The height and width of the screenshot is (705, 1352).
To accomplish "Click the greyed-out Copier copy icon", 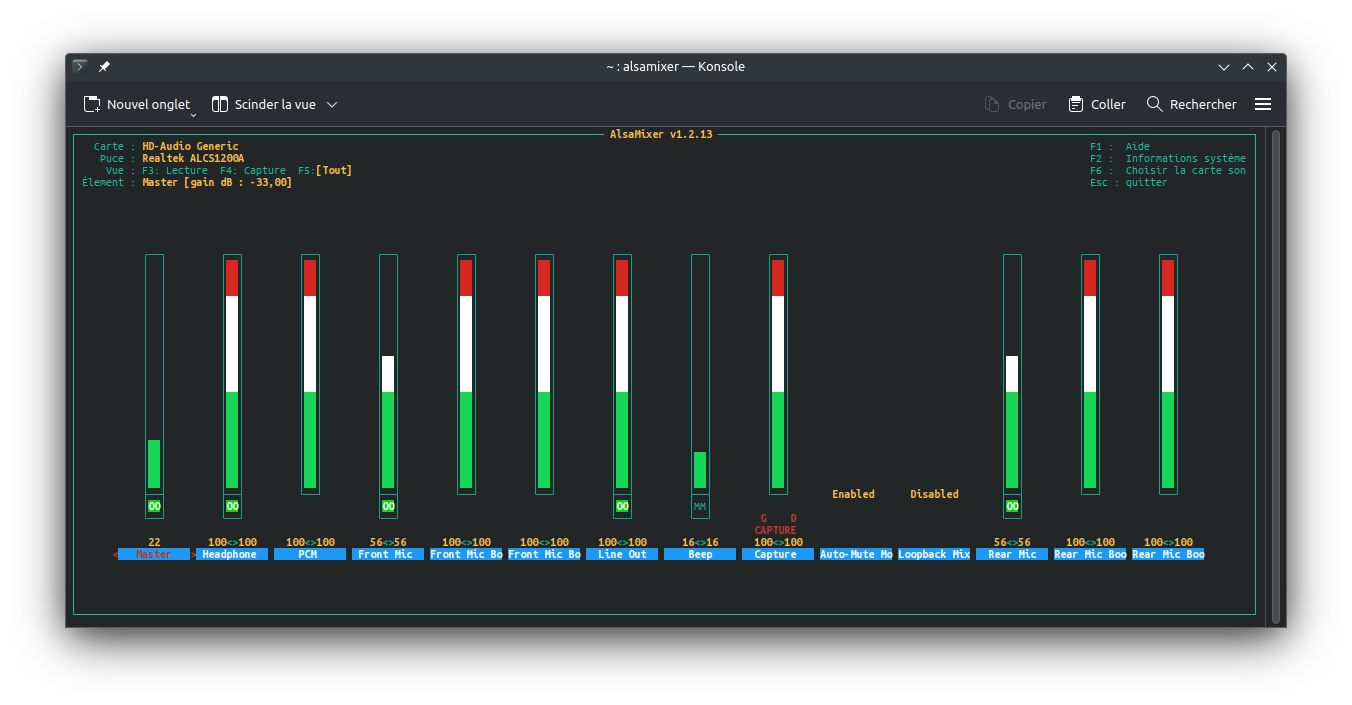I will coord(992,104).
